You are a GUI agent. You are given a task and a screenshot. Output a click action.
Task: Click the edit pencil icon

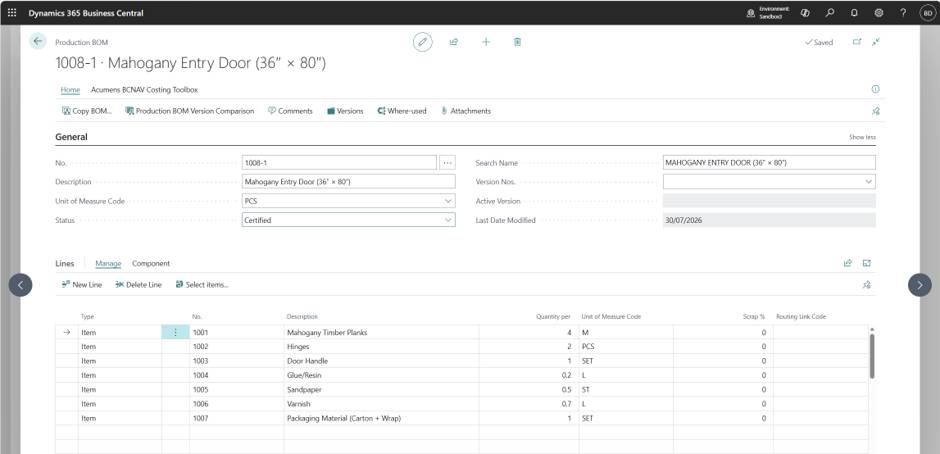point(423,42)
